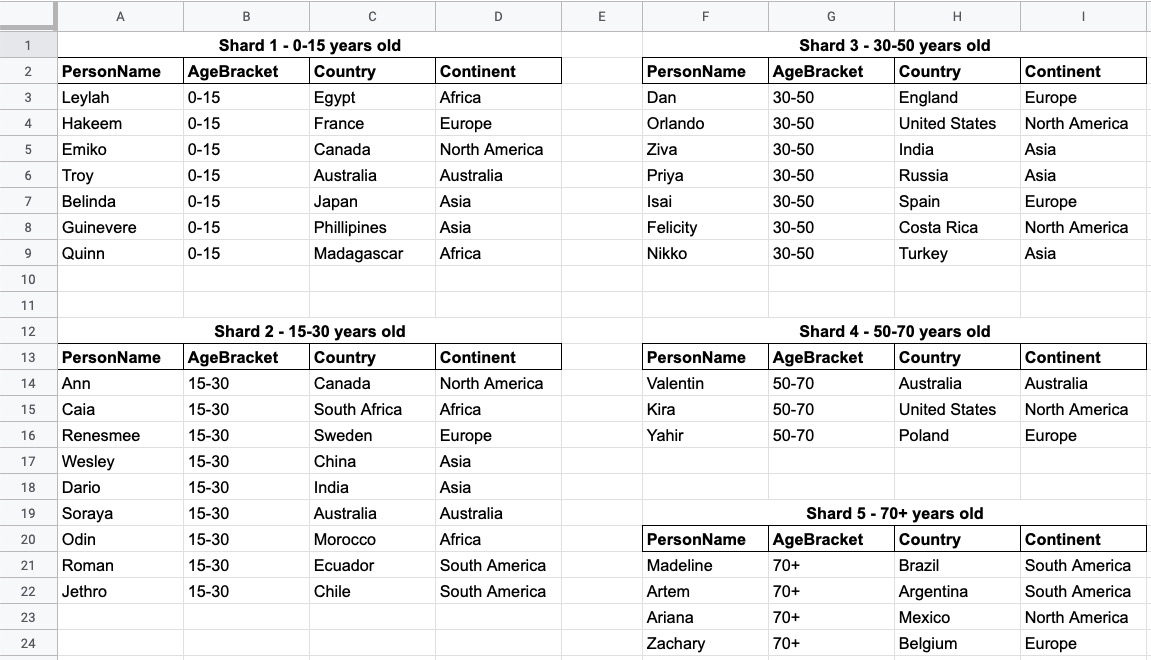This screenshot has width=1151, height=660.
Task: Click the cell with Costa Rica
Action: [957, 228]
